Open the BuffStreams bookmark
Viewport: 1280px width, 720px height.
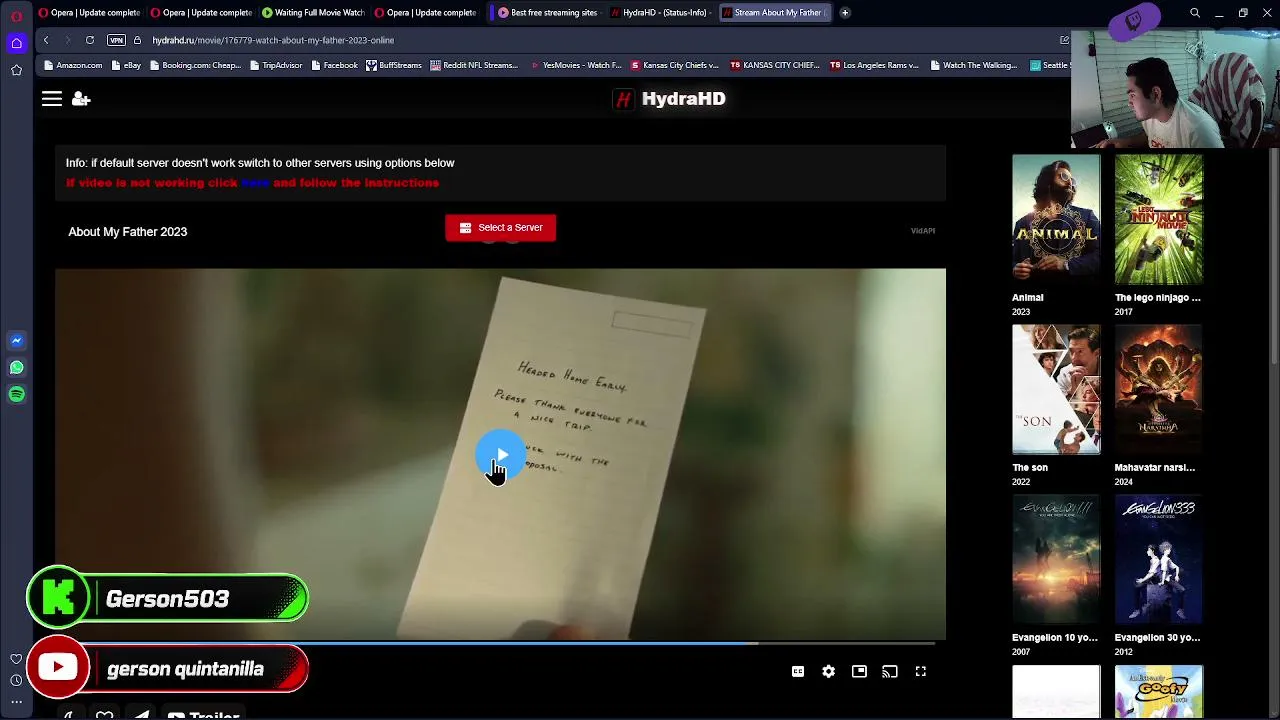pyautogui.click(x=394, y=66)
